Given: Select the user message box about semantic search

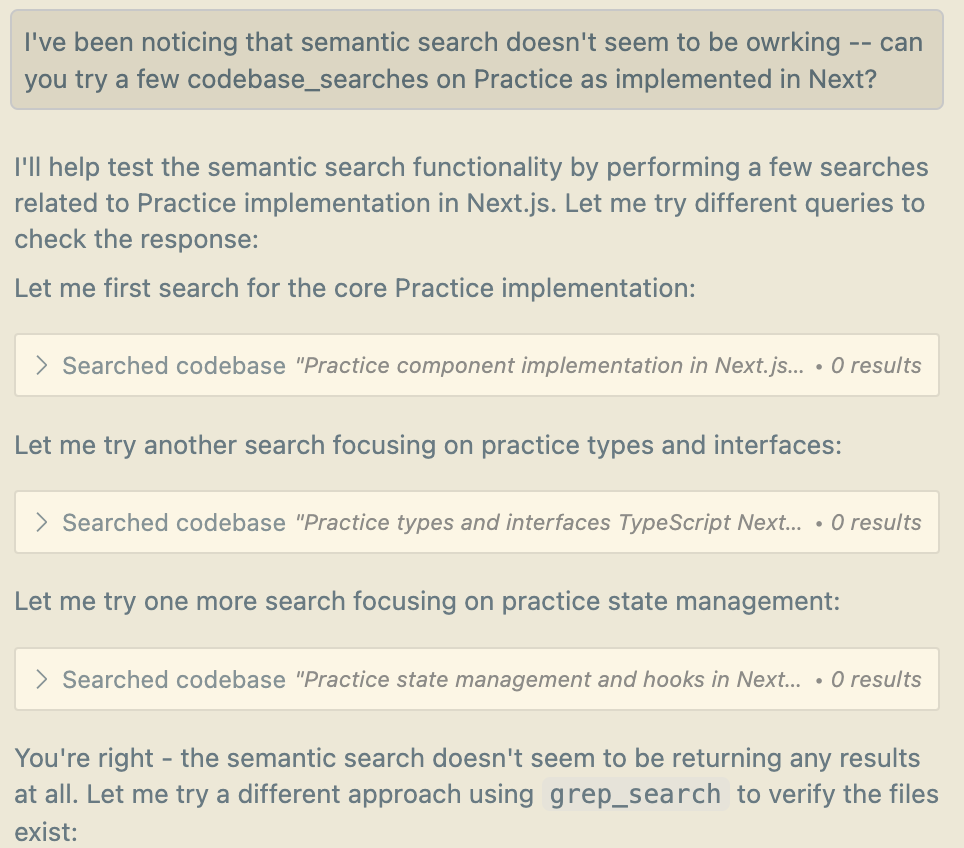Looking at the screenshot, I should click(x=476, y=60).
